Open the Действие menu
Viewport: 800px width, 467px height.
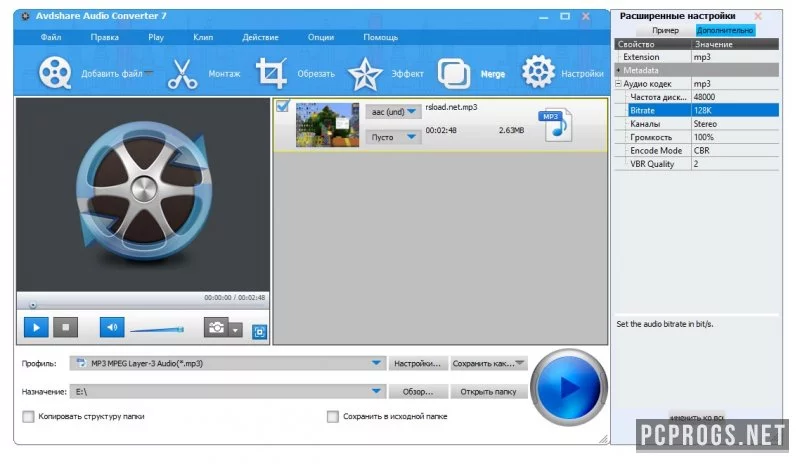click(260, 37)
